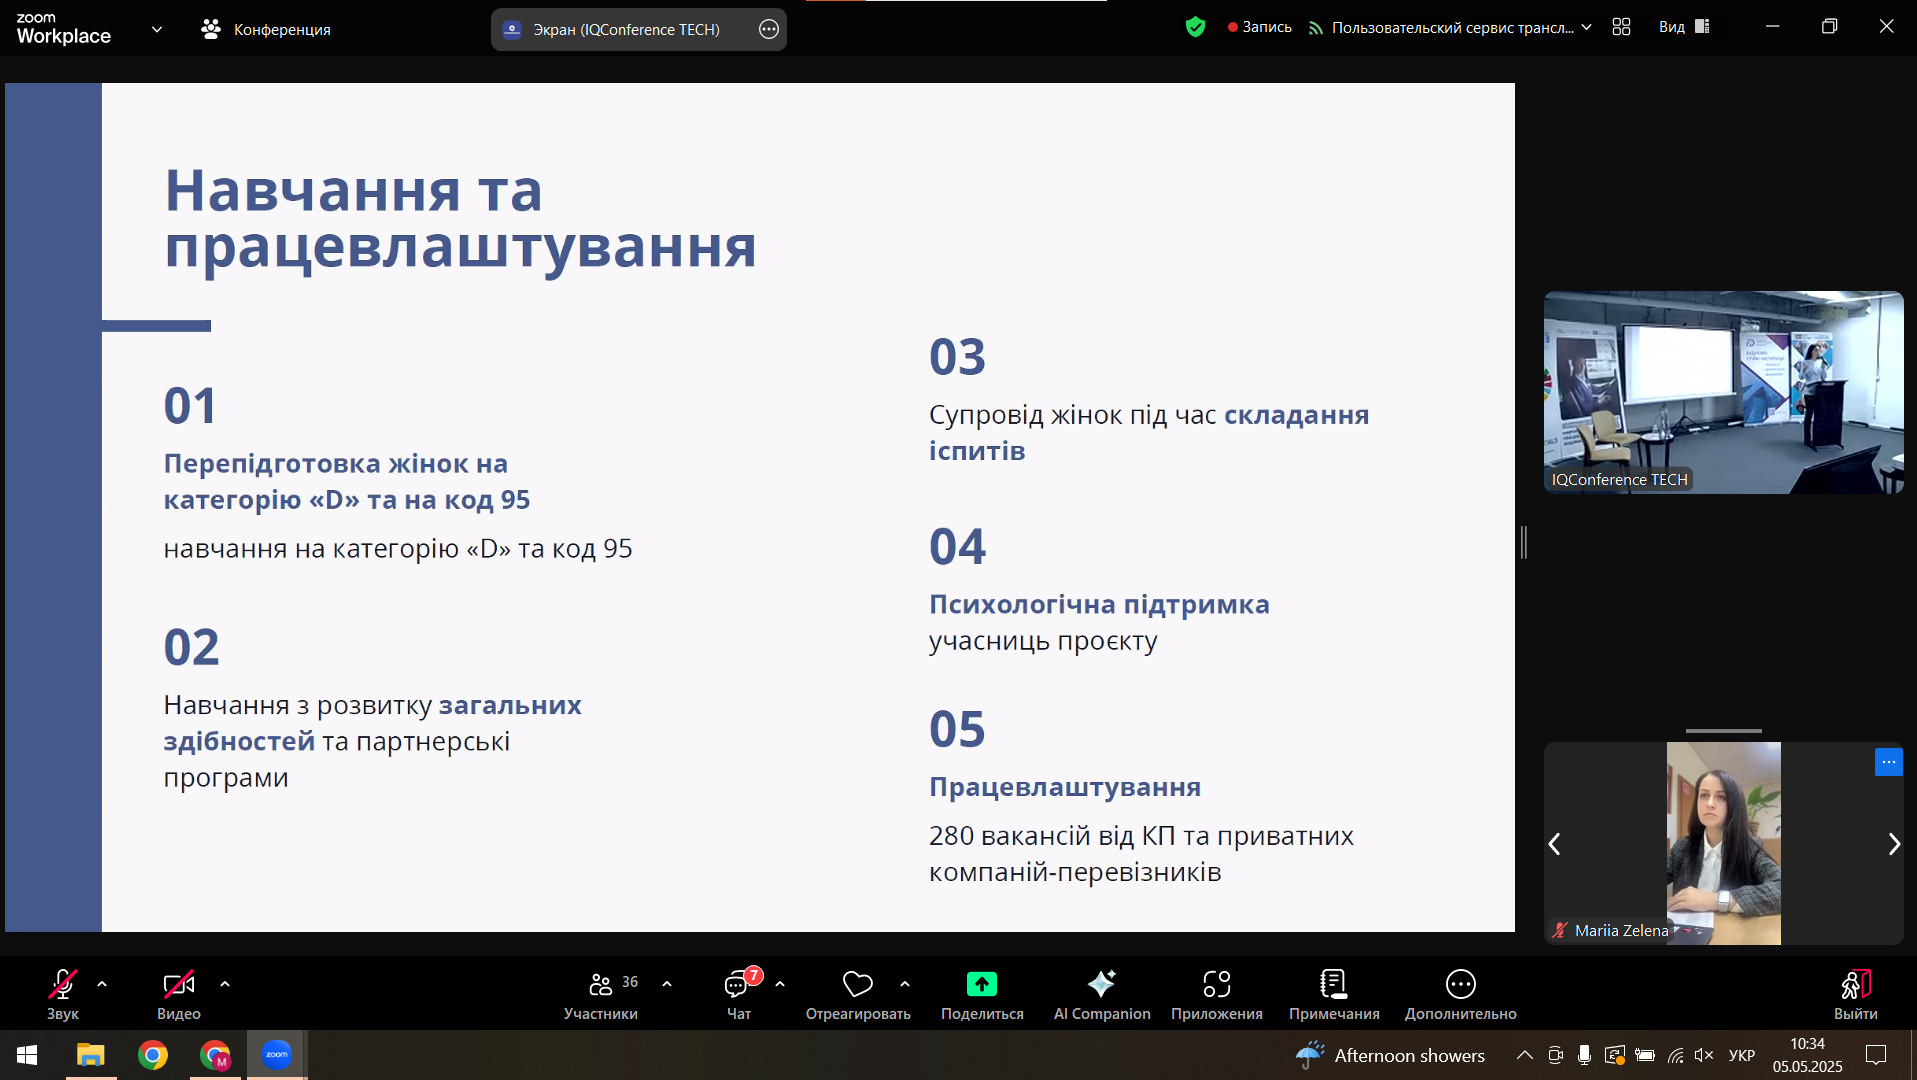Image resolution: width=1917 pixels, height=1080 pixels.
Task: Open Примечания notes
Action: click(x=1334, y=994)
